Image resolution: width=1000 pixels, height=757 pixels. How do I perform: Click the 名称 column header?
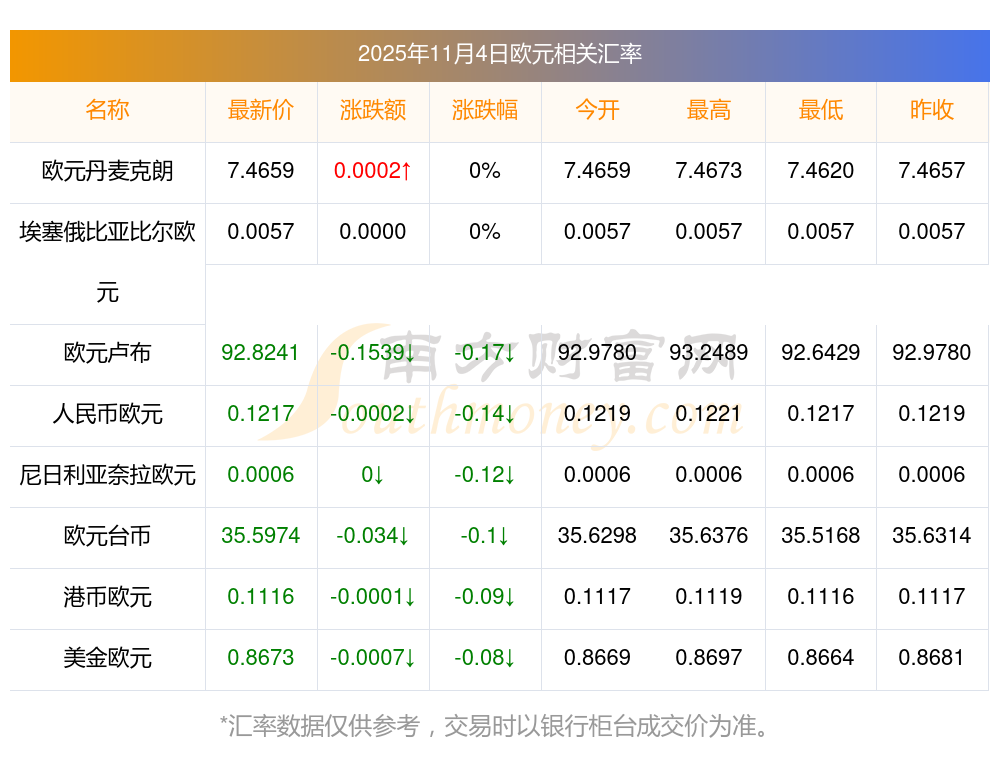point(107,110)
